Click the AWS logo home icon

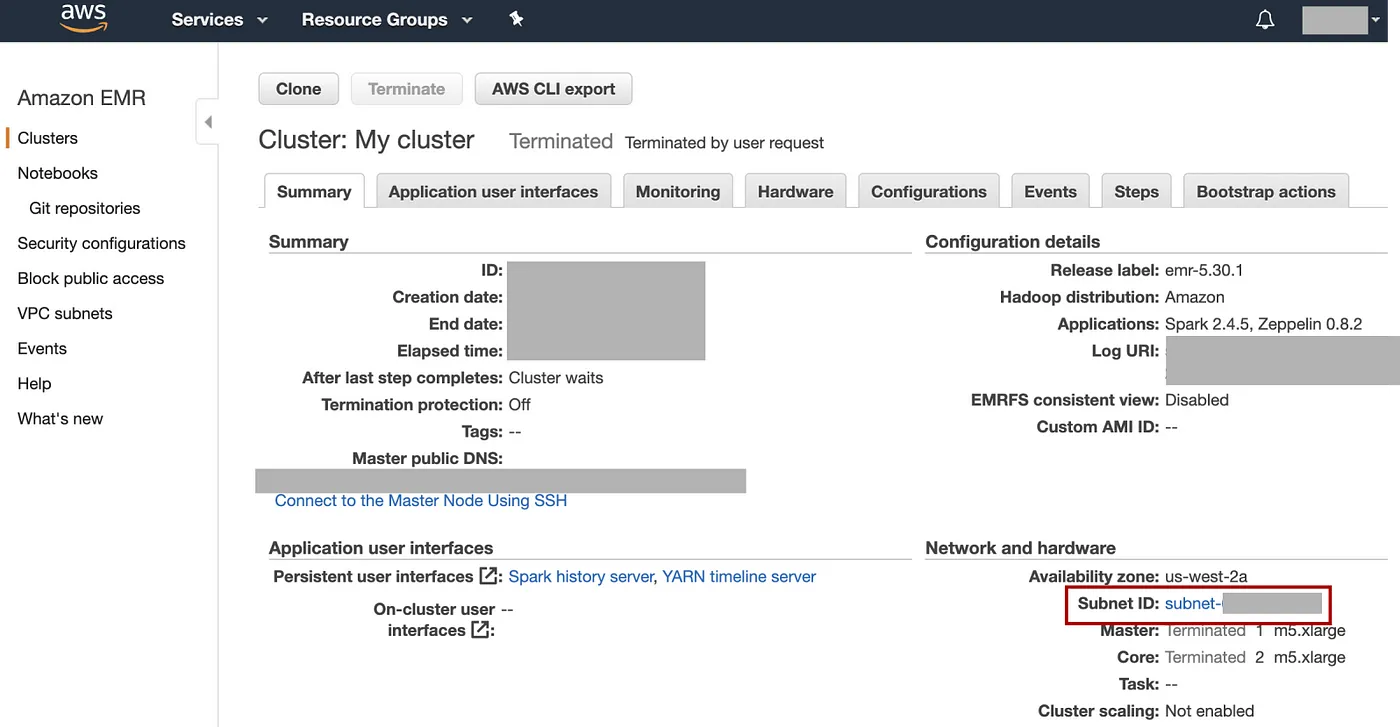pos(83,19)
